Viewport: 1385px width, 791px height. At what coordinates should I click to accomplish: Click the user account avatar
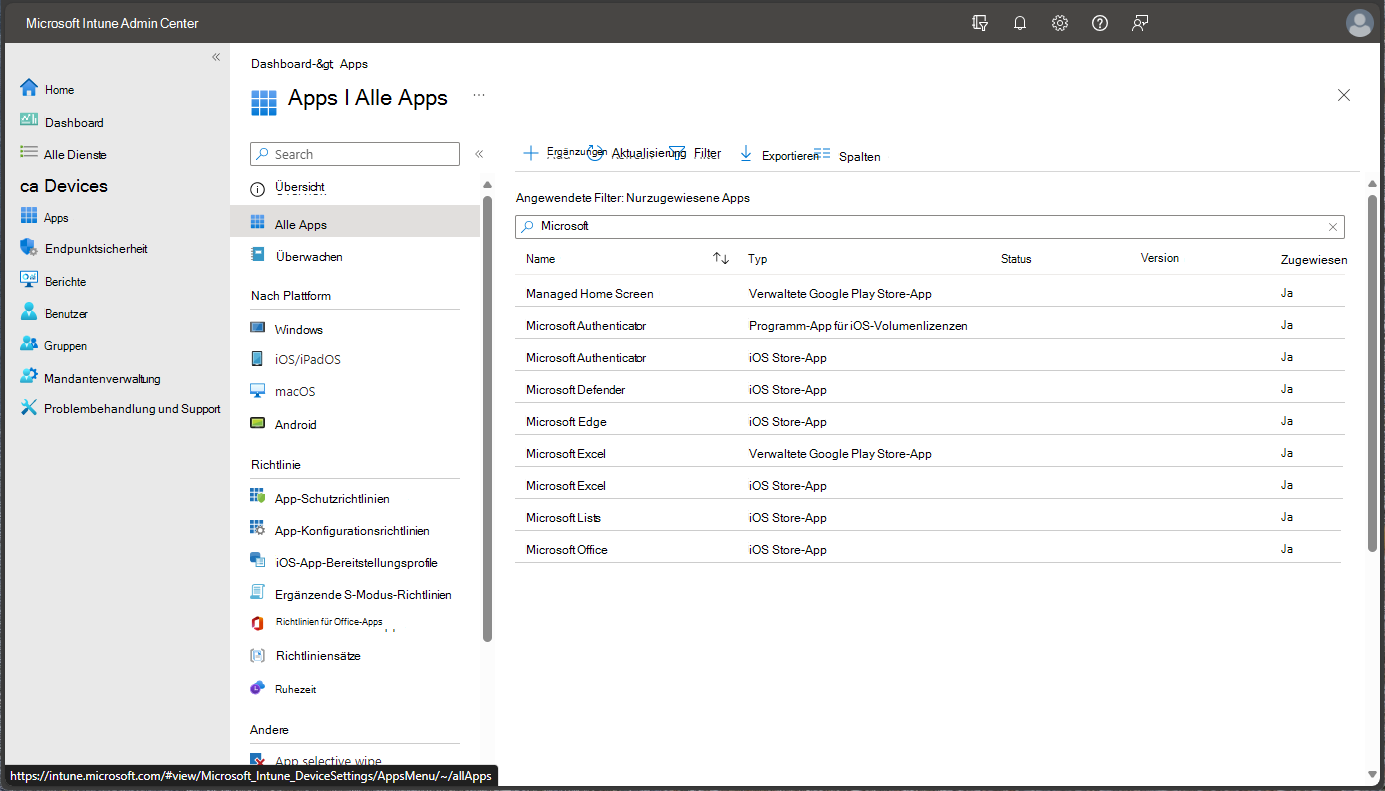(x=1359, y=23)
